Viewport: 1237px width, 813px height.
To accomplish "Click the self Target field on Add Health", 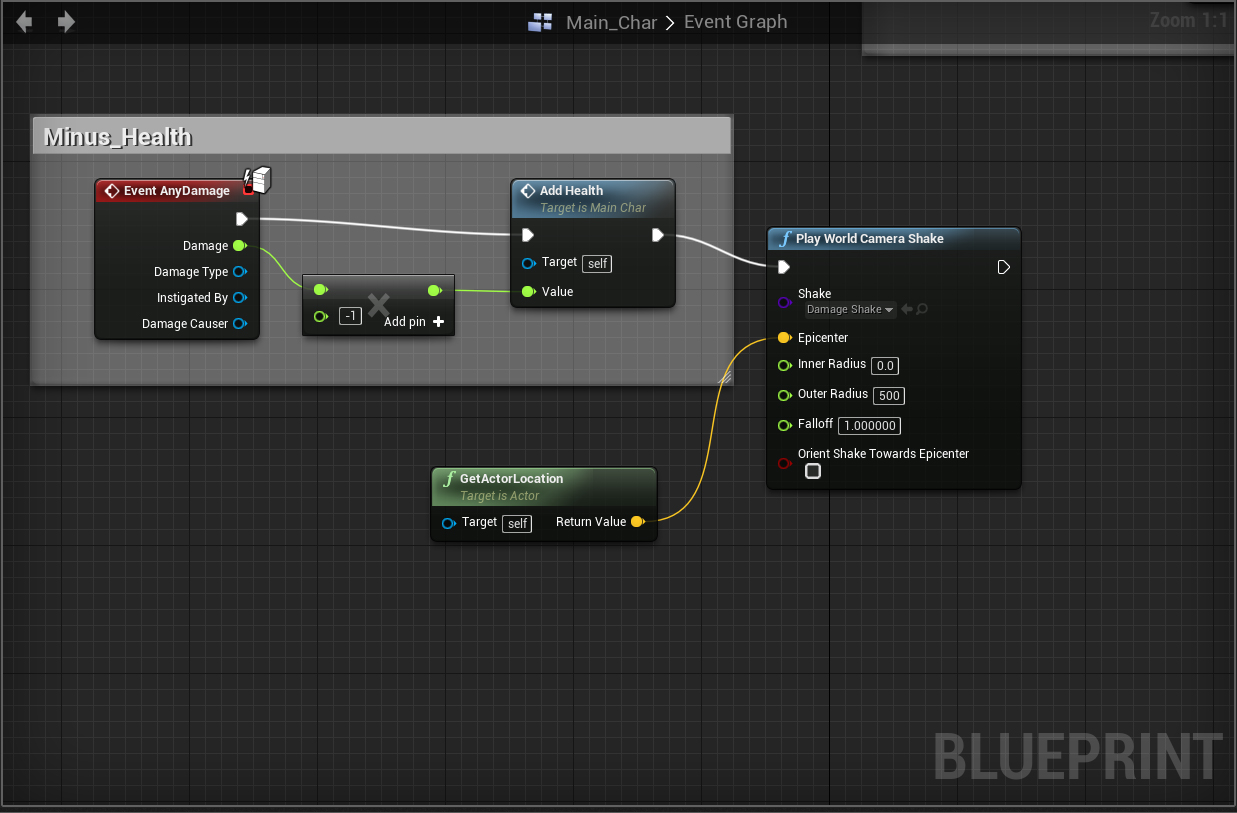I will pos(596,263).
